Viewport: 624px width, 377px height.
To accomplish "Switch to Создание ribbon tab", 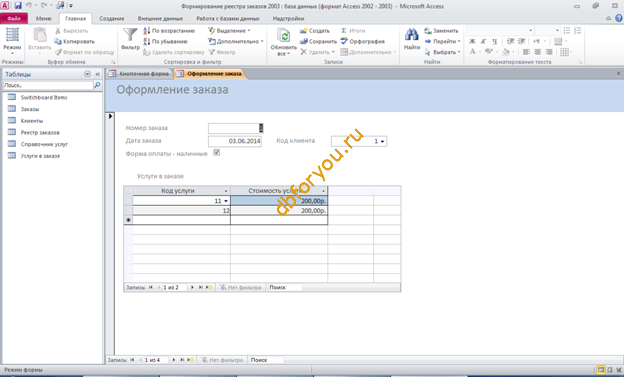I will click(111, 18).
